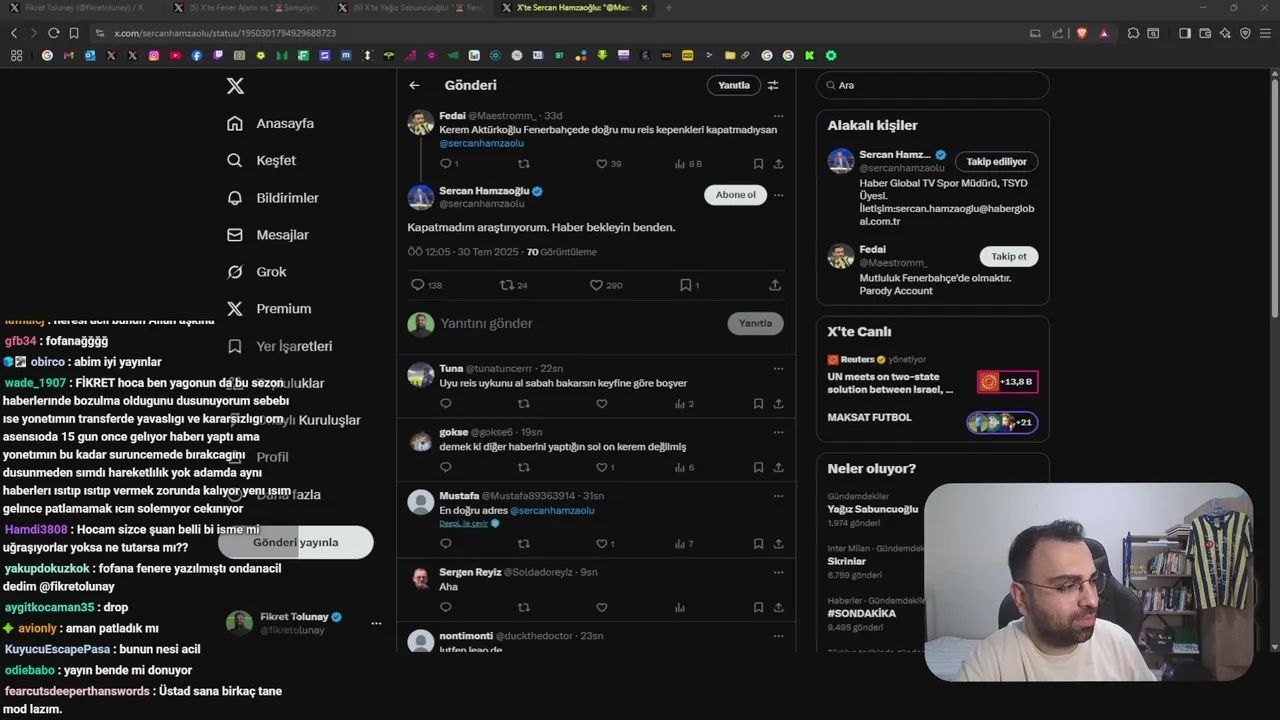Open more options on Tuna's reply

[778, 368]
